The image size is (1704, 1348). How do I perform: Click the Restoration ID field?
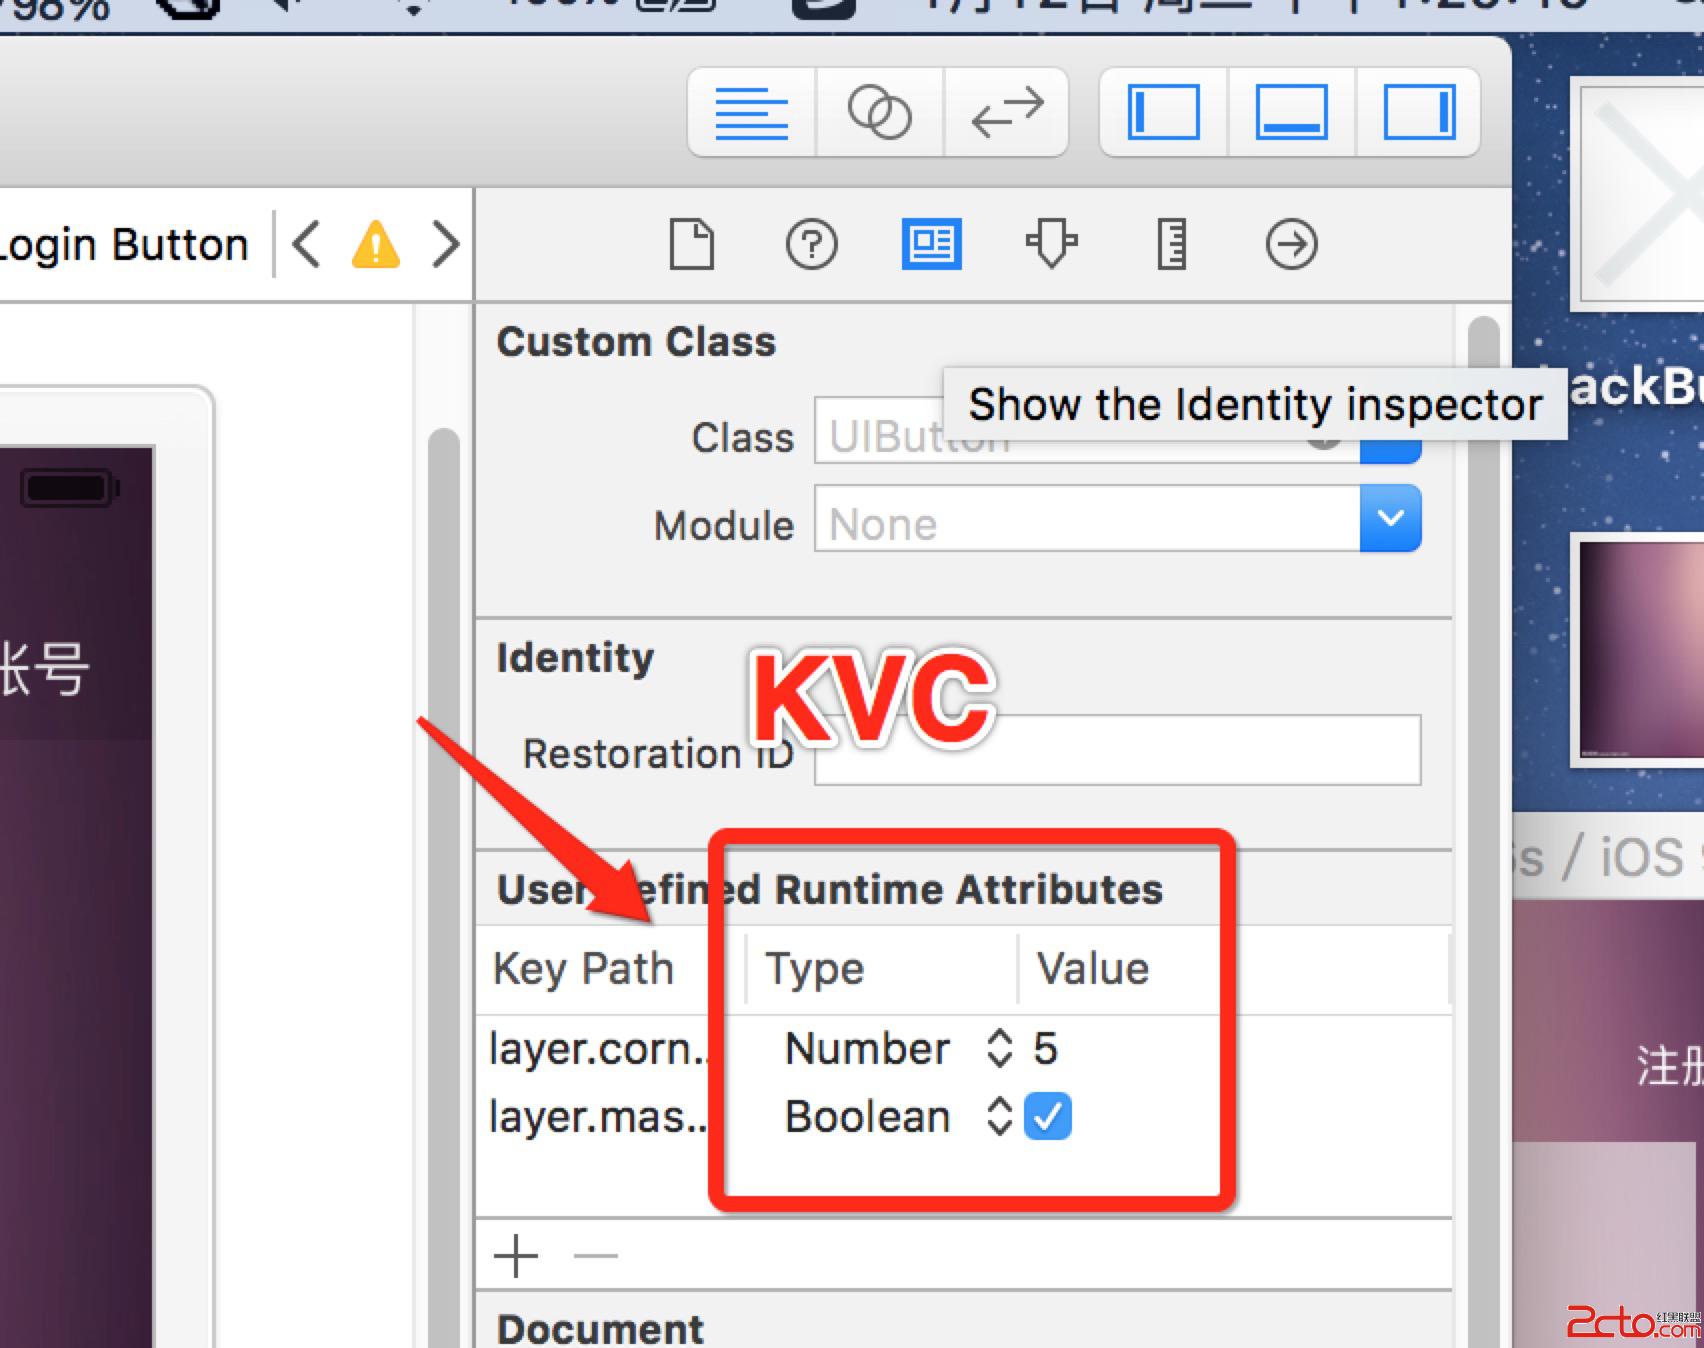click(x=1117, y=750)
